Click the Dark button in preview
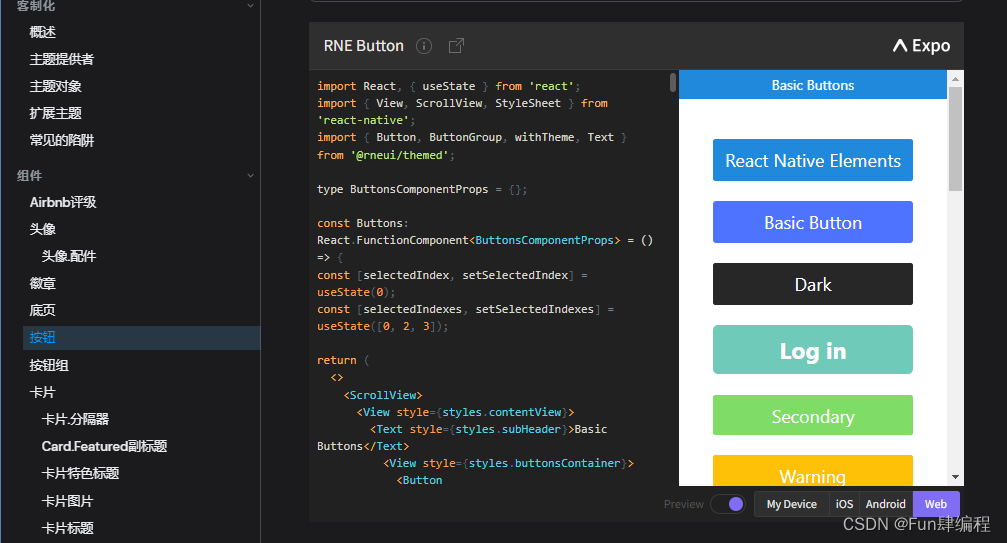The image size is (1007, 543). (812, 284)
